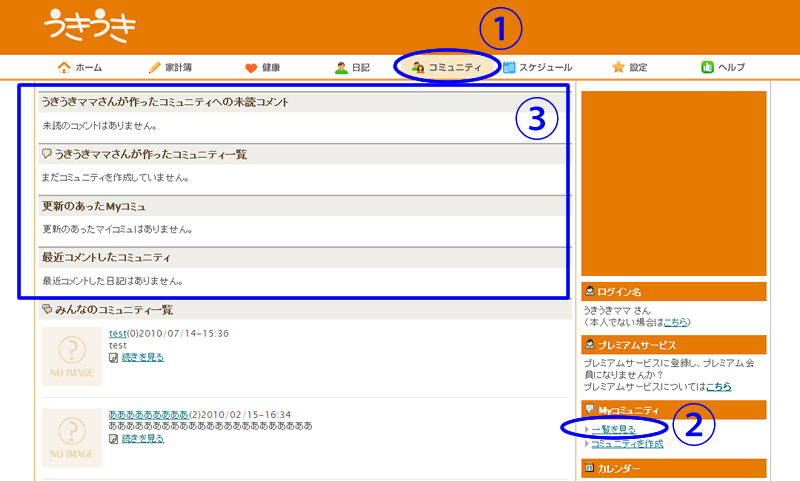Click the pencil icon for 家計簿

tap(154, 68)
